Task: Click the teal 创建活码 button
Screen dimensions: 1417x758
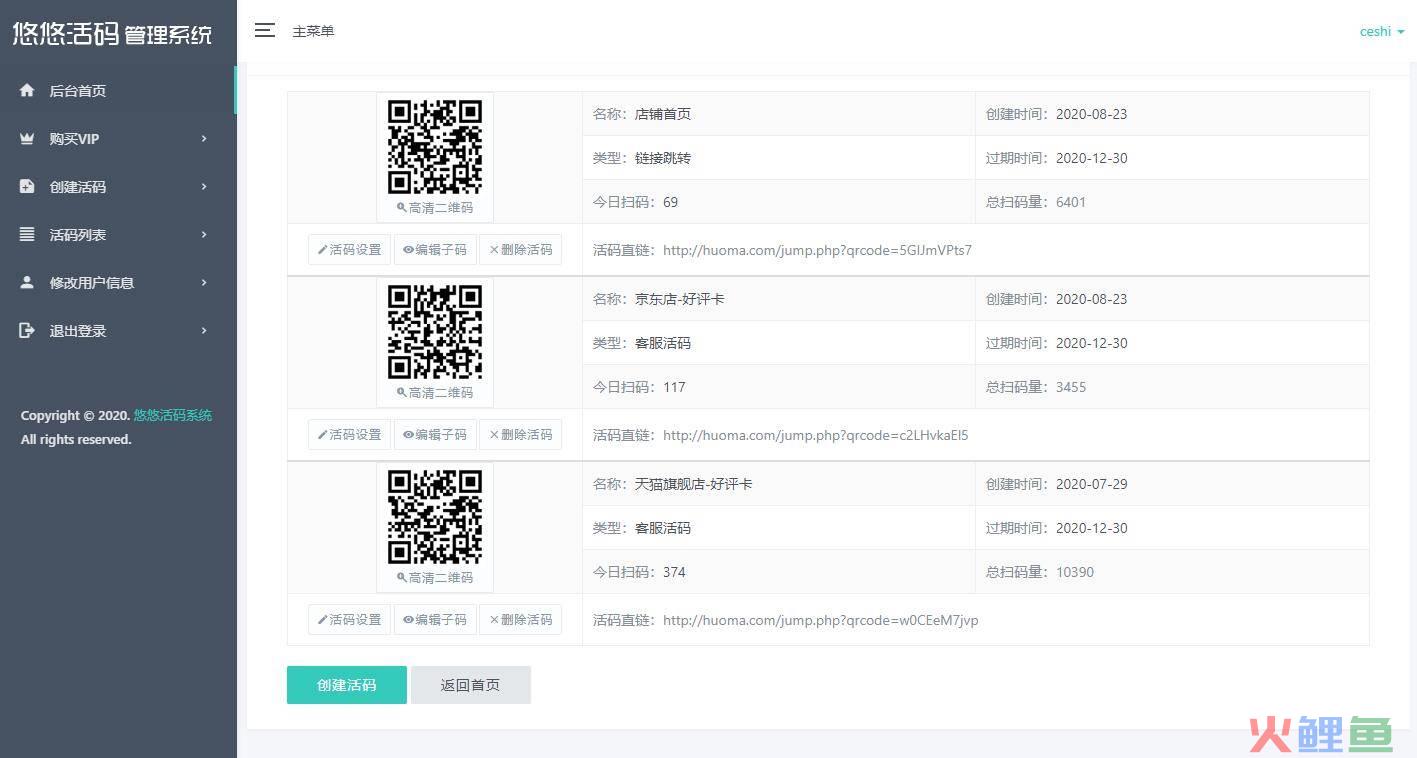Action: 347,685
